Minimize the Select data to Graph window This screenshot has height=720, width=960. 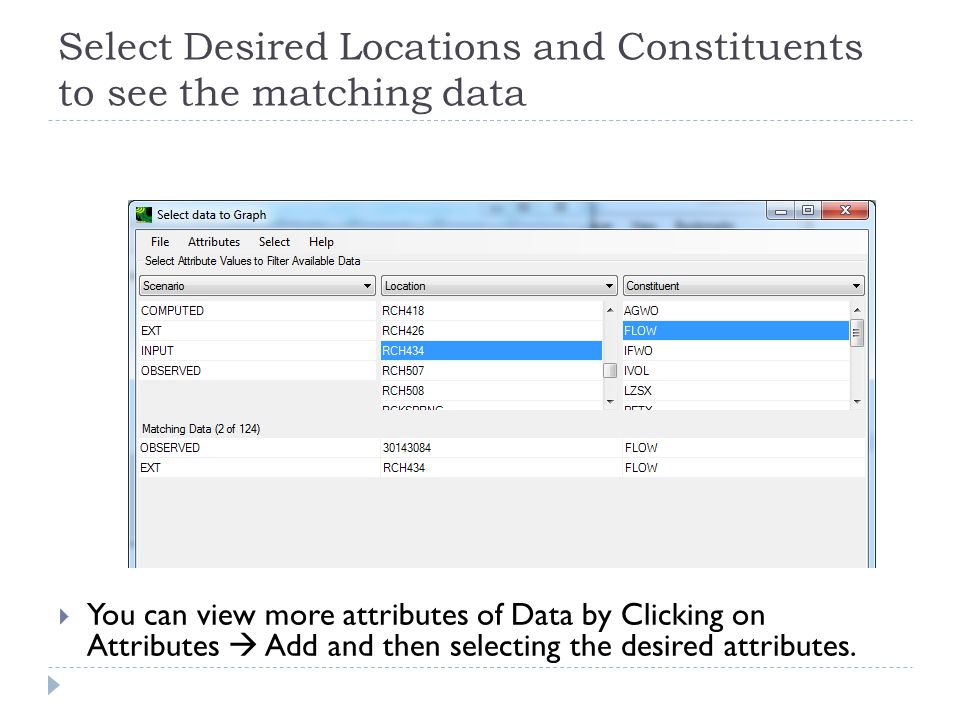(781, 211)
